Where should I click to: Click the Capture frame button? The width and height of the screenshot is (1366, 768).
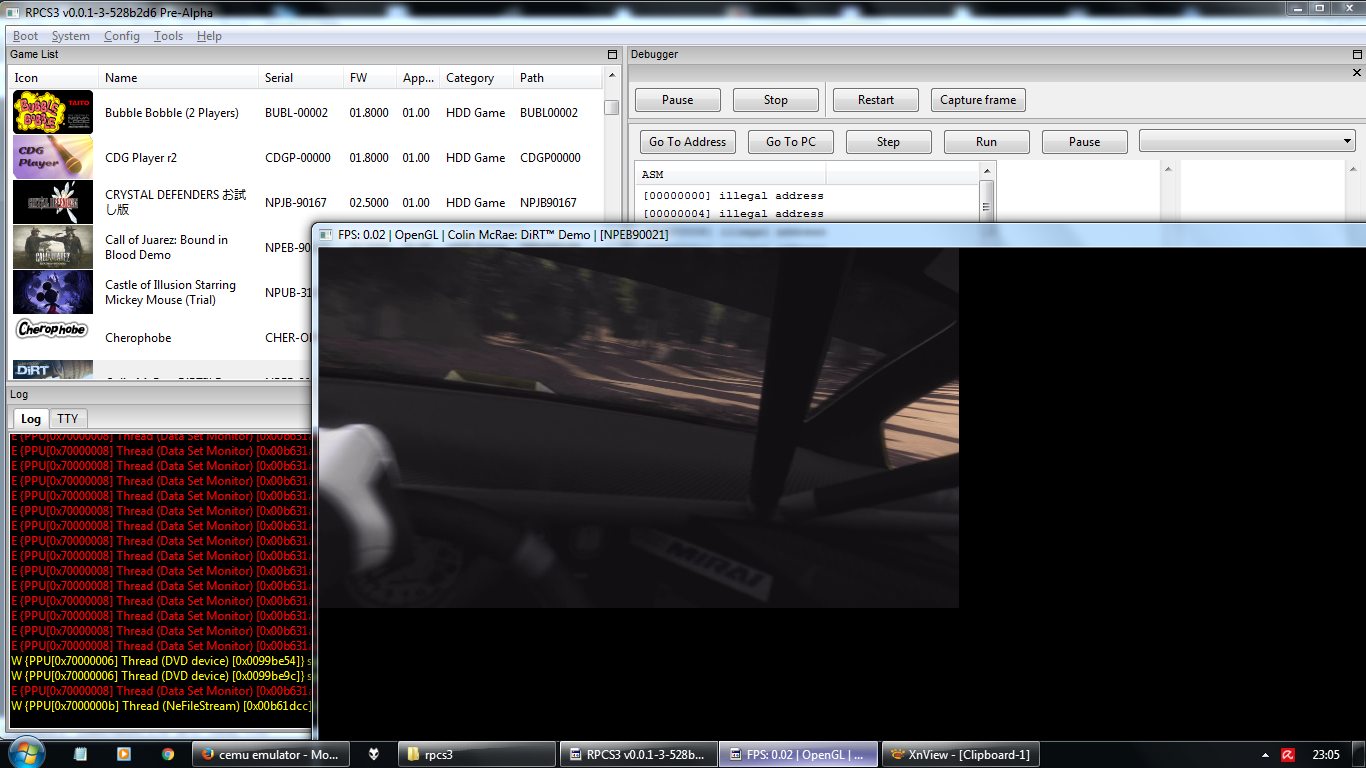(x=978, y=100)
